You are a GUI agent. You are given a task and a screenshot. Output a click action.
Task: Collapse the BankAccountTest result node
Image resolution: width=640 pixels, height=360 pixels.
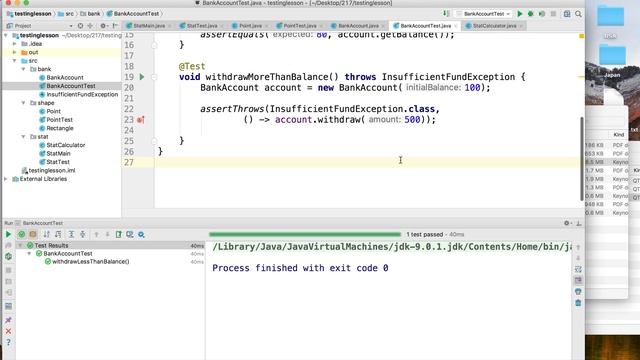(x=29, y=253)
